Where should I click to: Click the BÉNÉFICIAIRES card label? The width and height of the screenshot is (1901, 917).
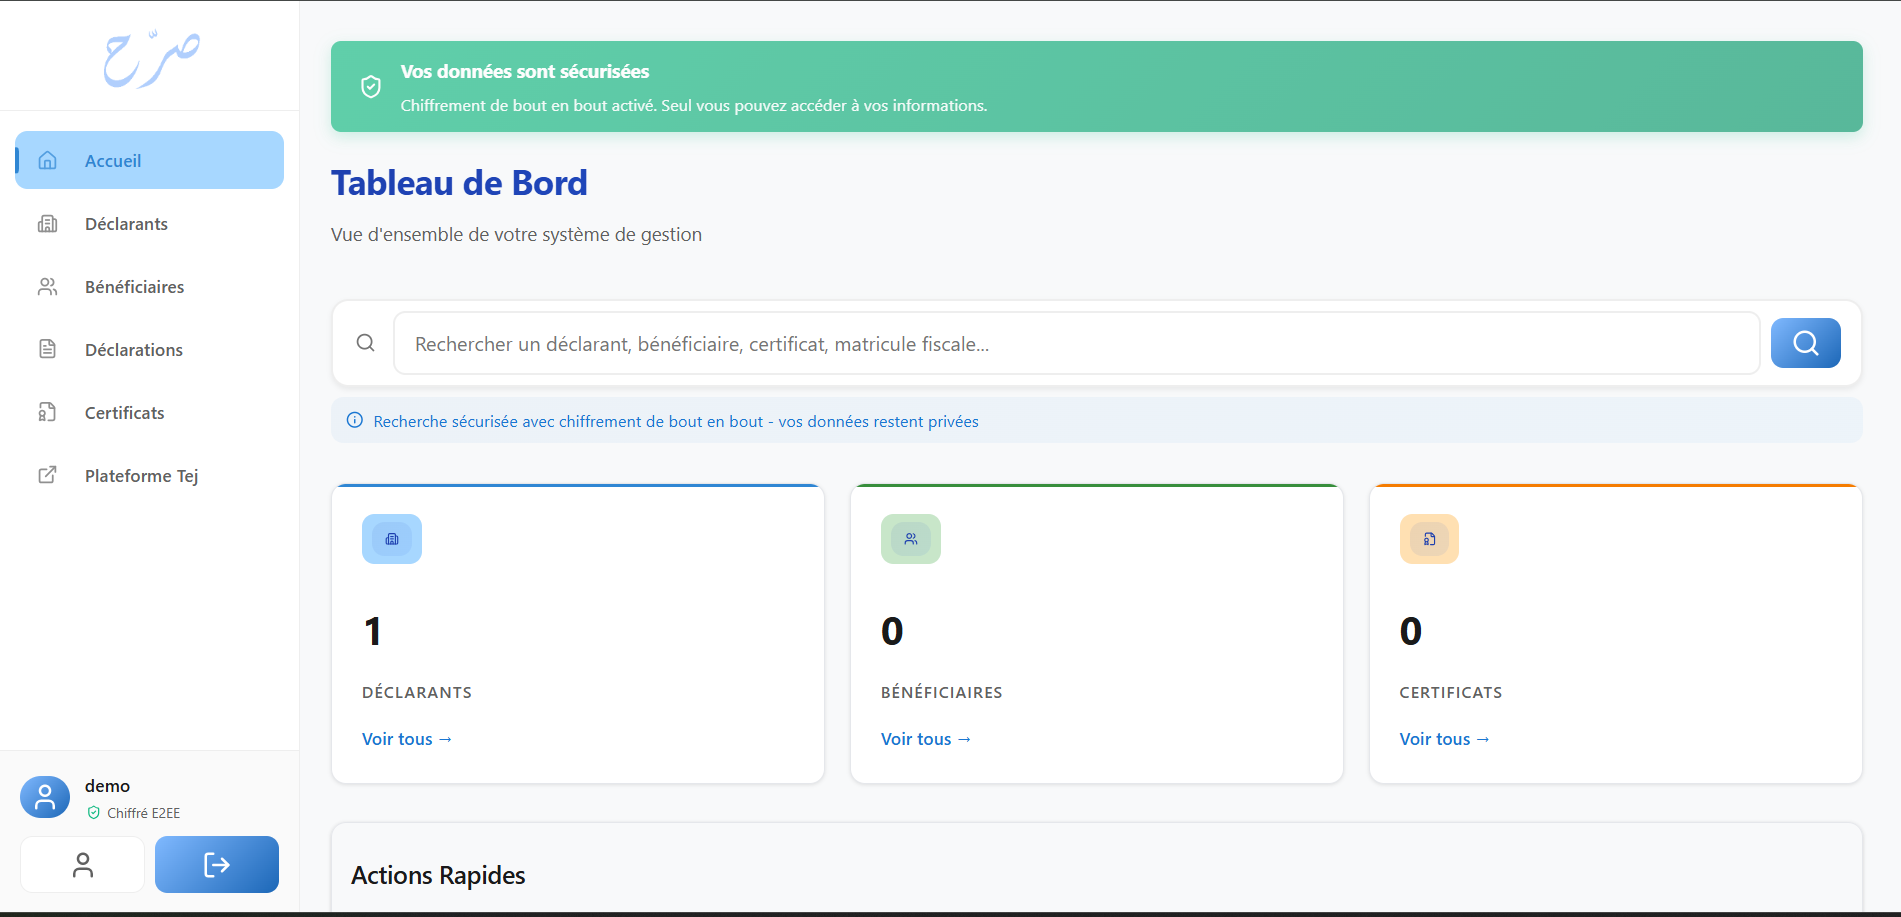(x=942, y=692)
